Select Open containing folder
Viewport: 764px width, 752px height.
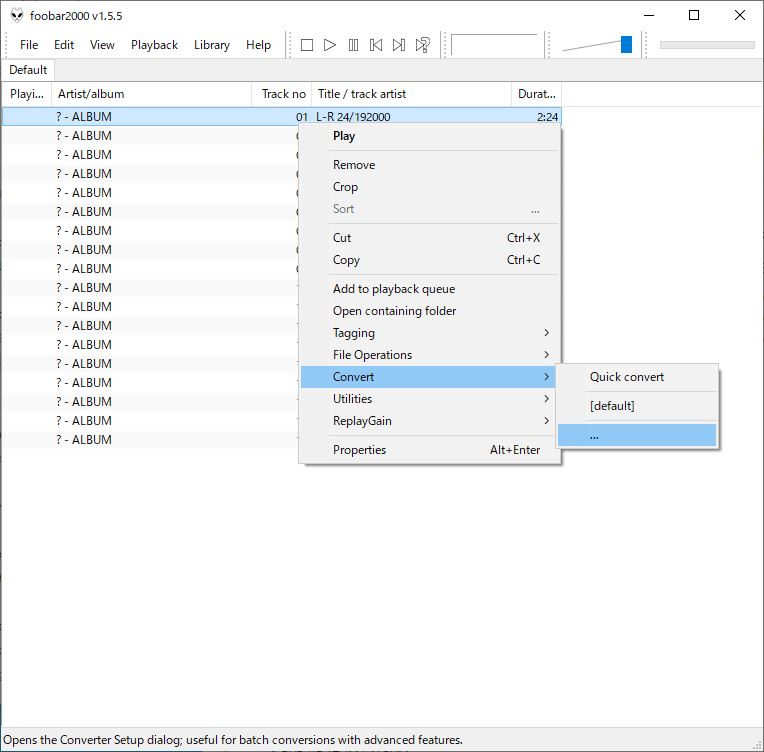430,310
